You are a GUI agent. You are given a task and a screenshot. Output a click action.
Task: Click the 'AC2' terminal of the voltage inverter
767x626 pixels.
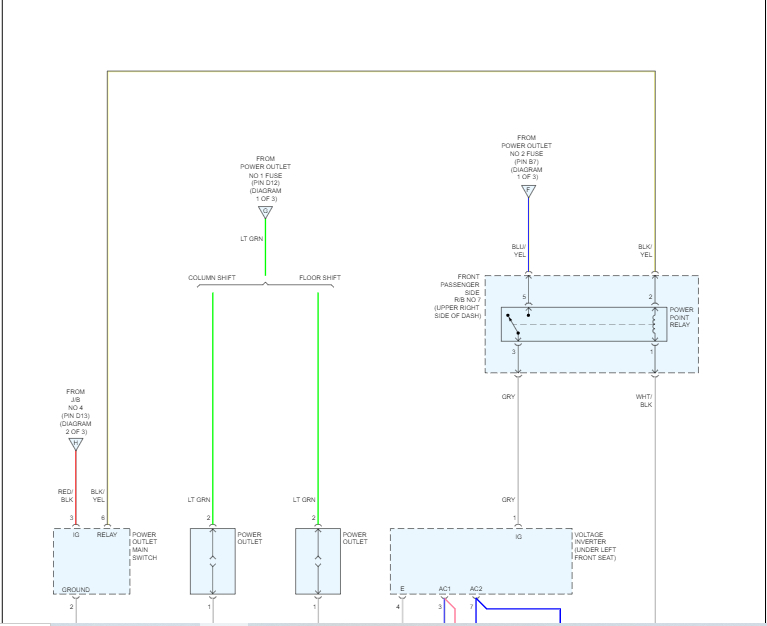pos(476,588)
